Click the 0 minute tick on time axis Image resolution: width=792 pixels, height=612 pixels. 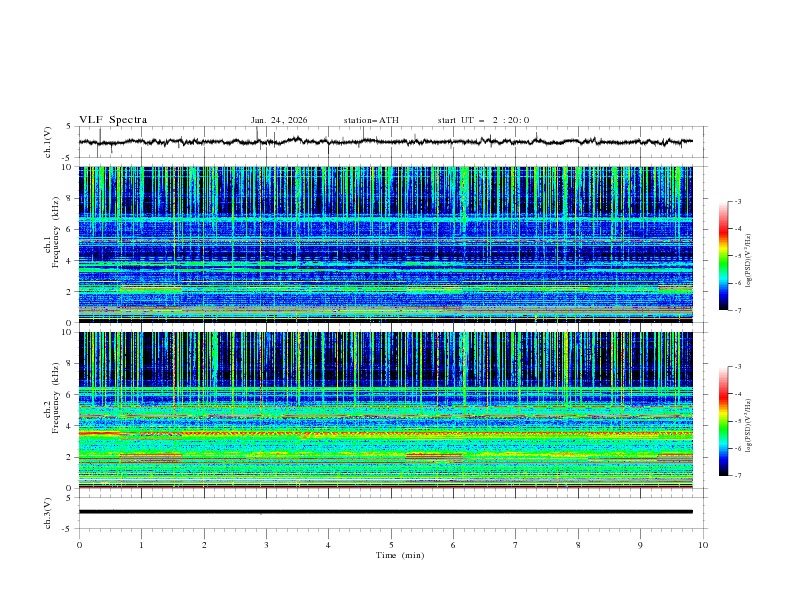click(x=79, y=545)
